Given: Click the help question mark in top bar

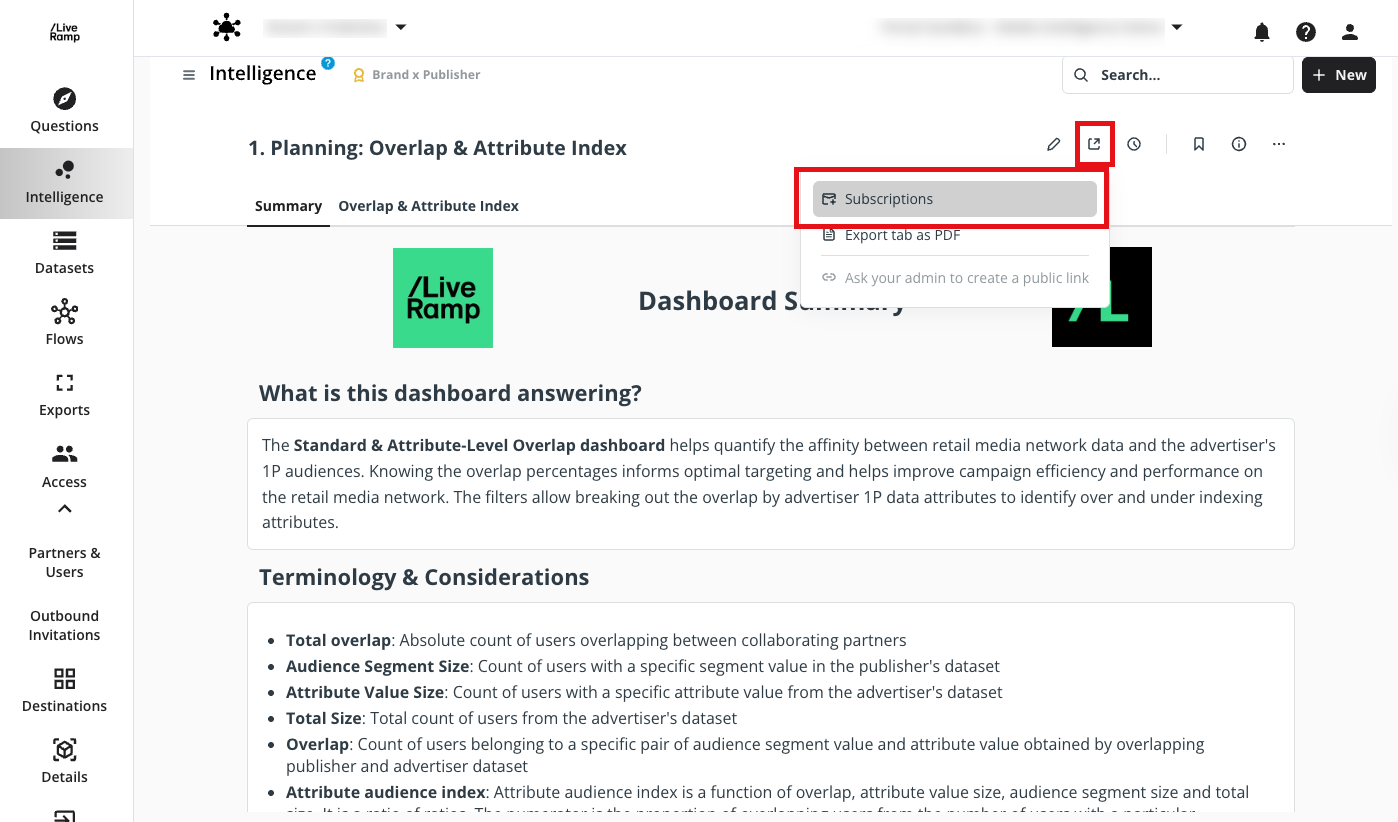Looking at the screenshot, I should click(1305, 31).
